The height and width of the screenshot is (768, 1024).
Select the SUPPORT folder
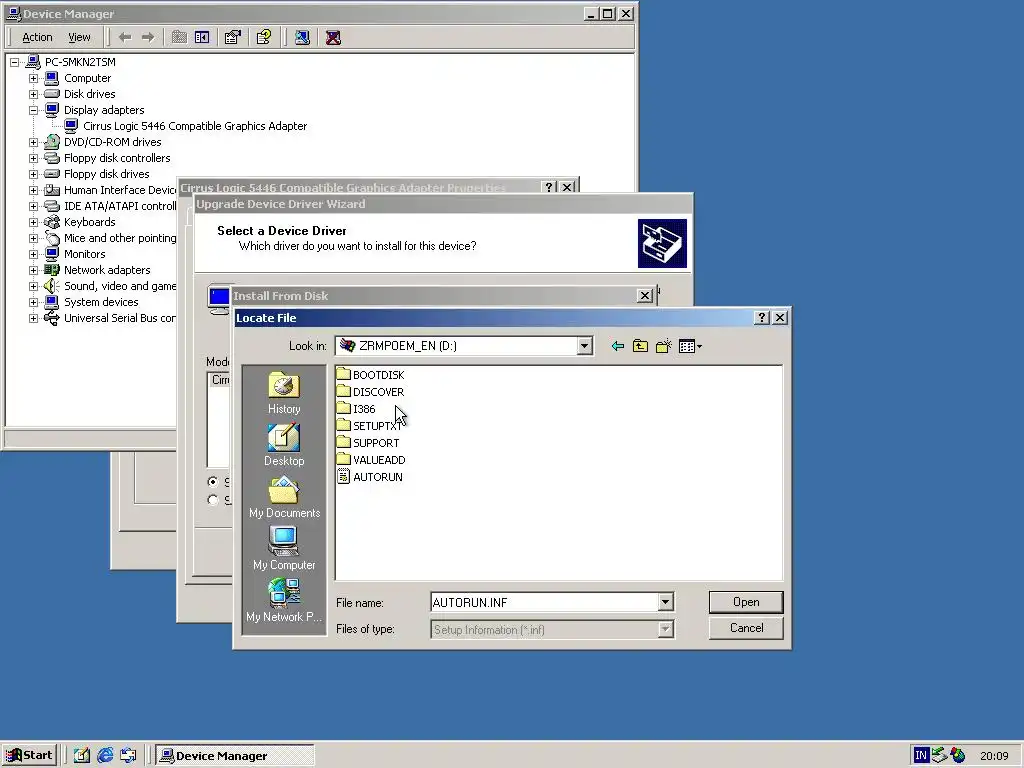tap(368, 443)
